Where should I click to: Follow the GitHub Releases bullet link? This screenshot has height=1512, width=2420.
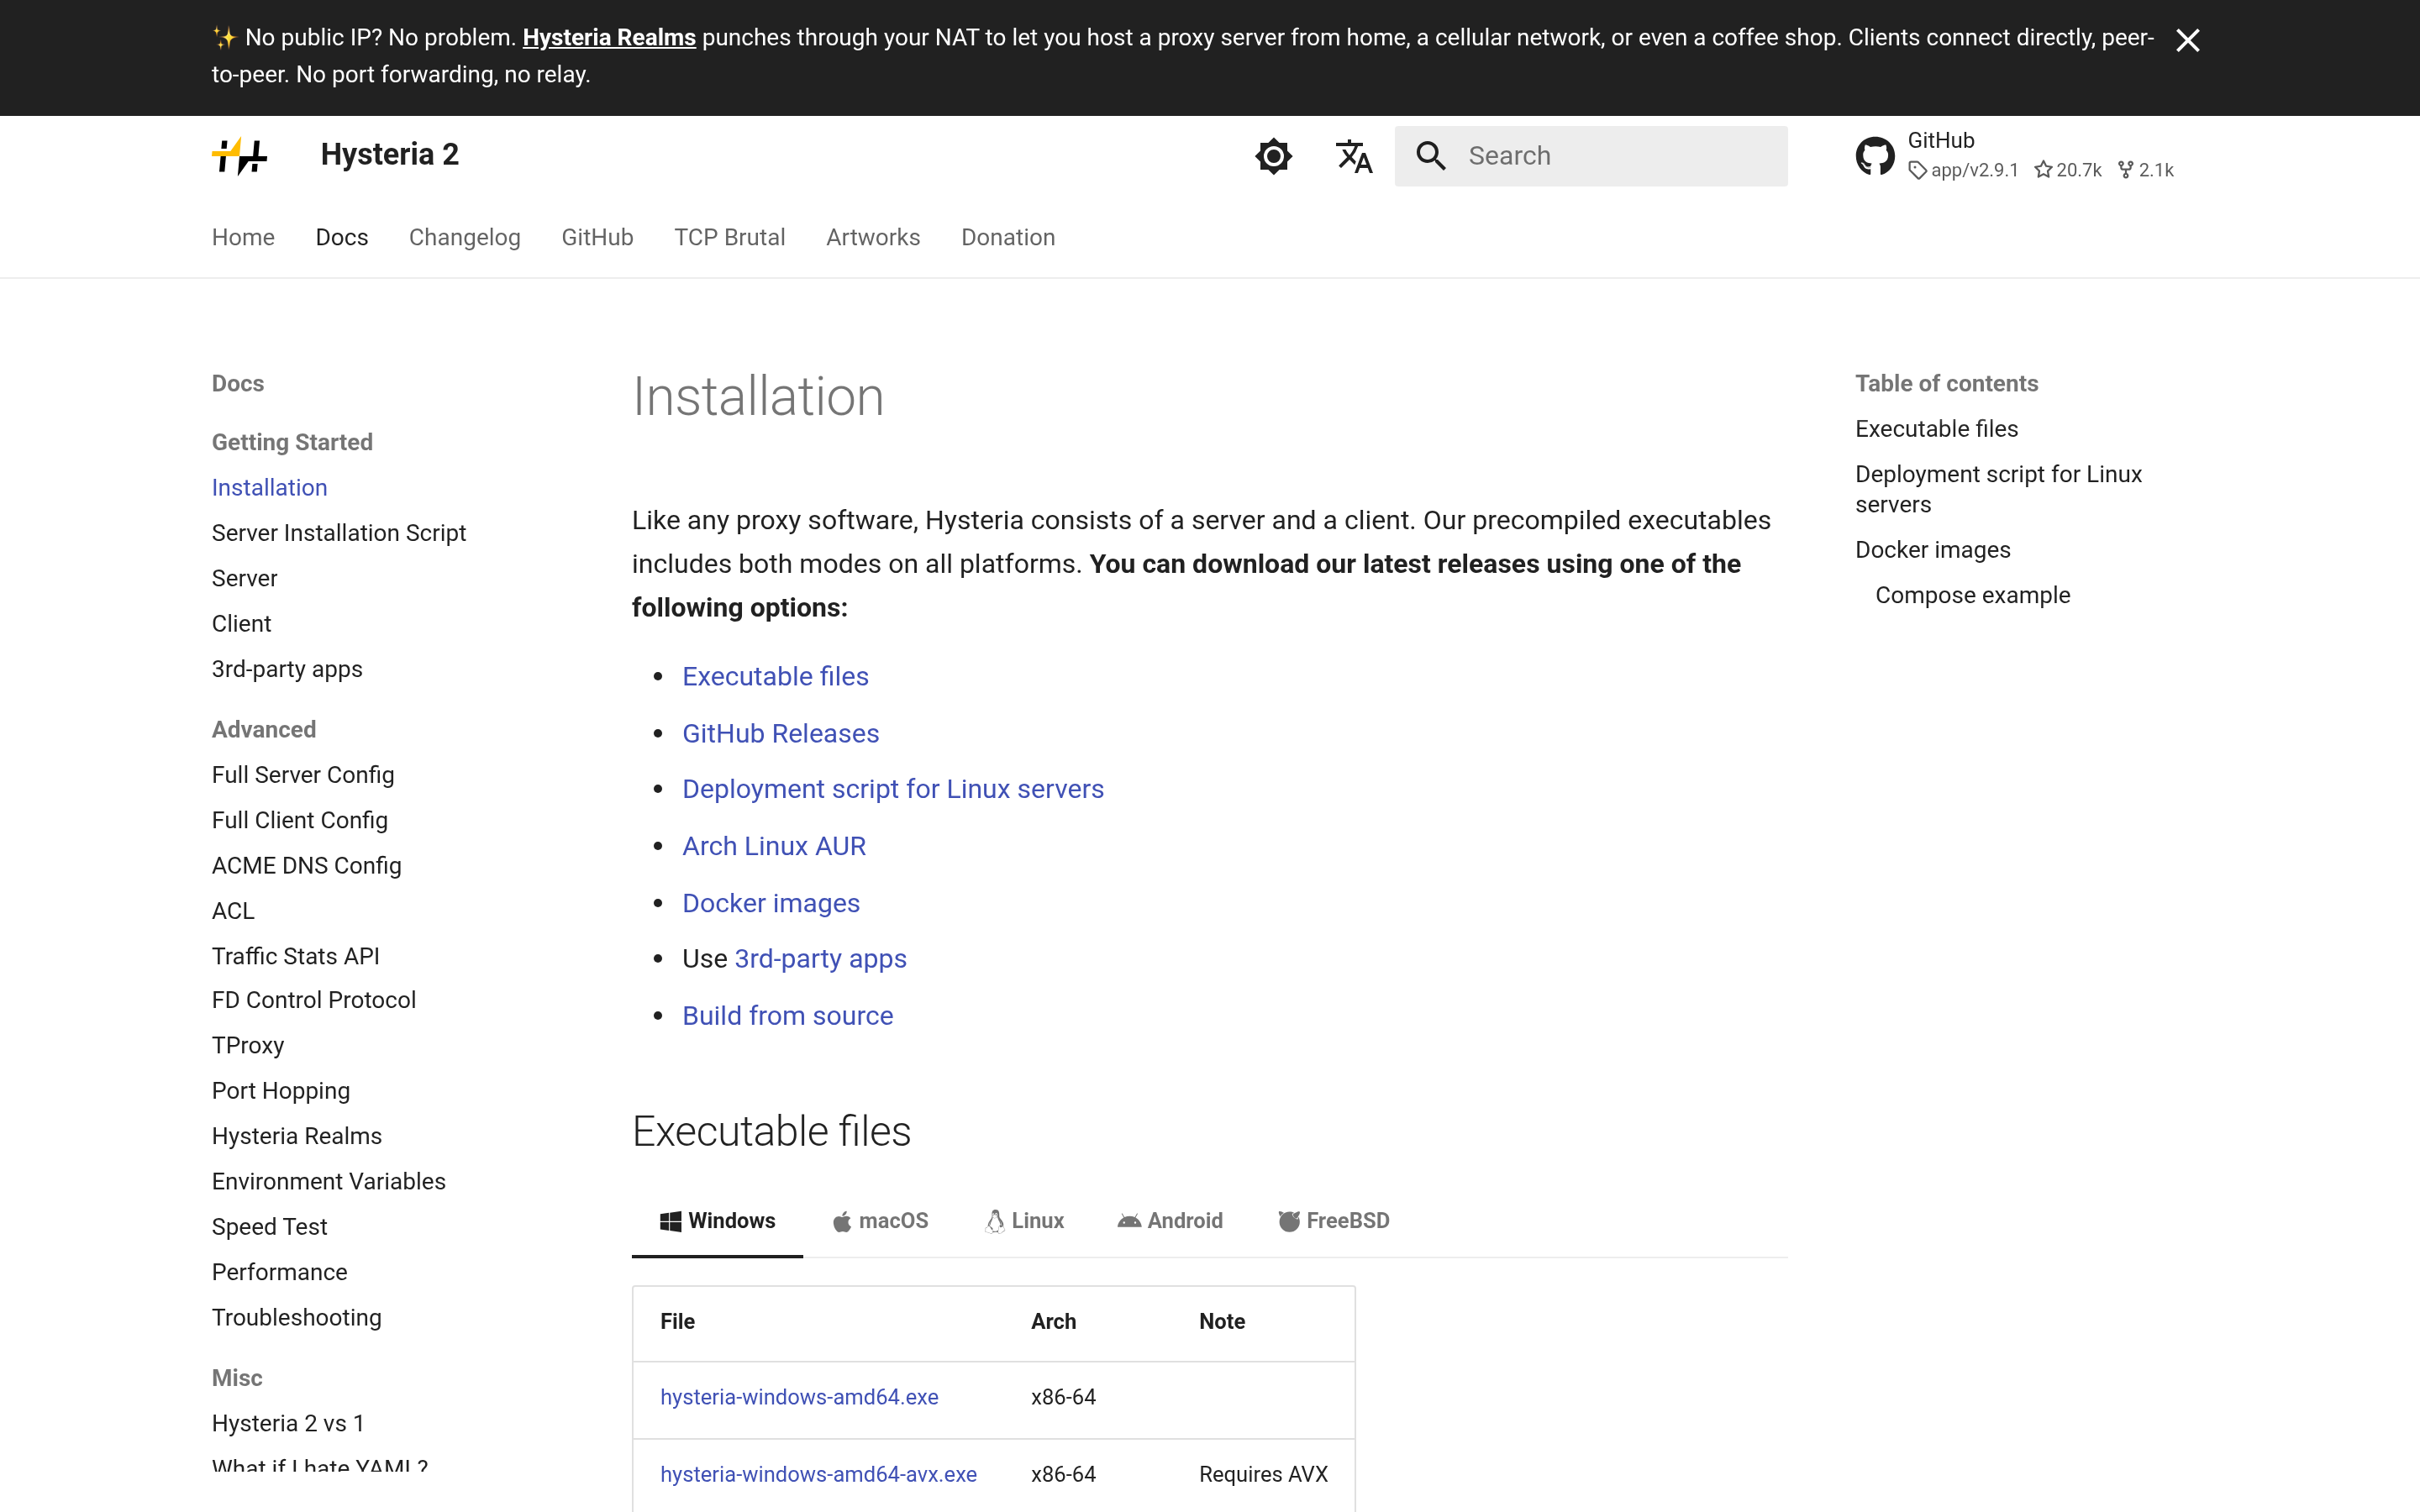[781, 733]
